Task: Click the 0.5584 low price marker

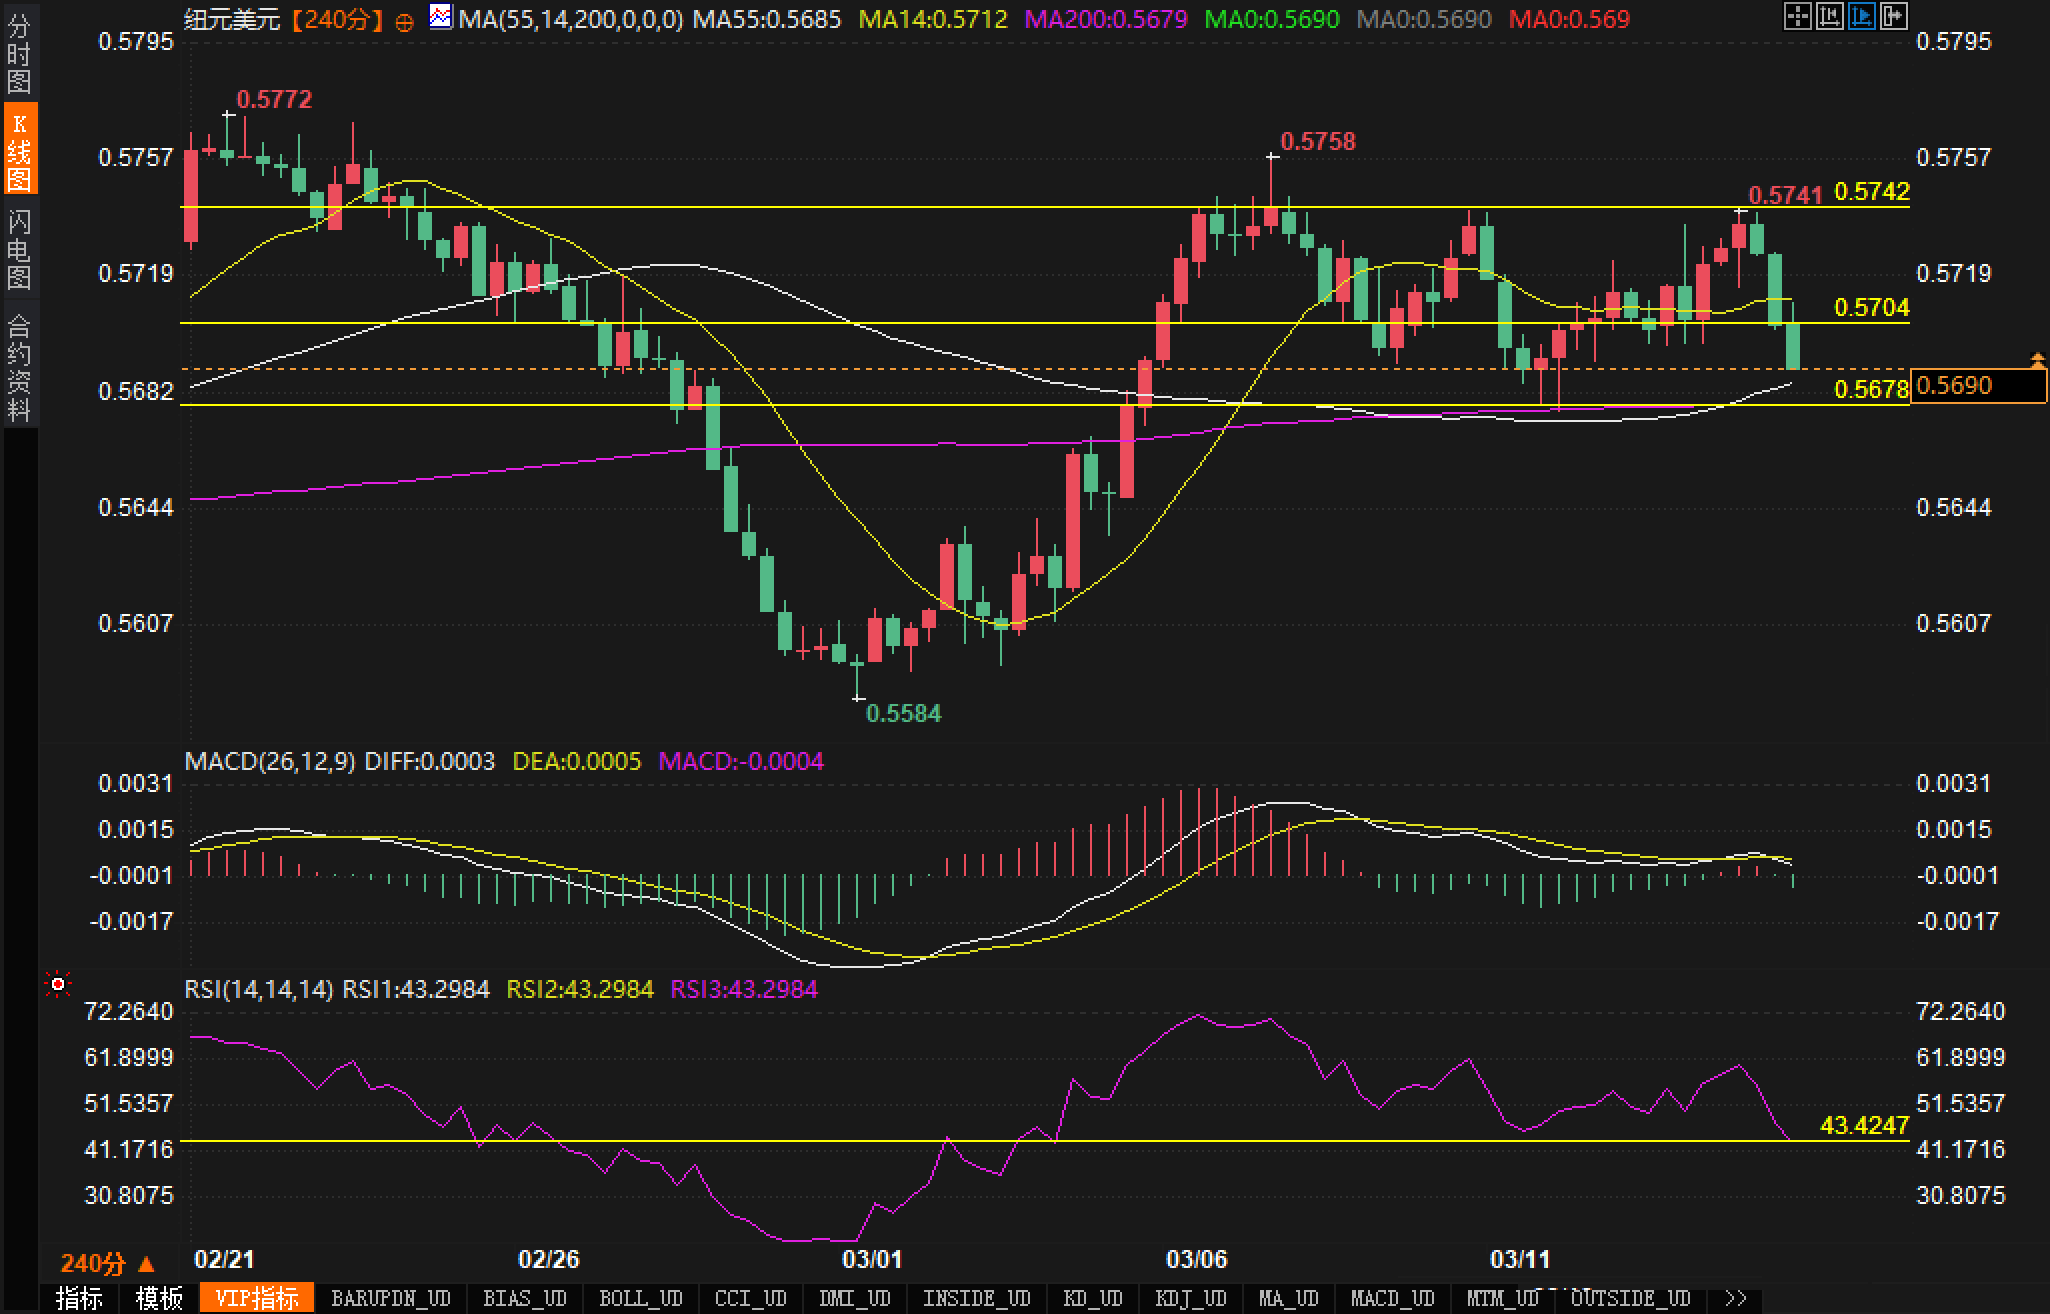Action: pos(903,713)
